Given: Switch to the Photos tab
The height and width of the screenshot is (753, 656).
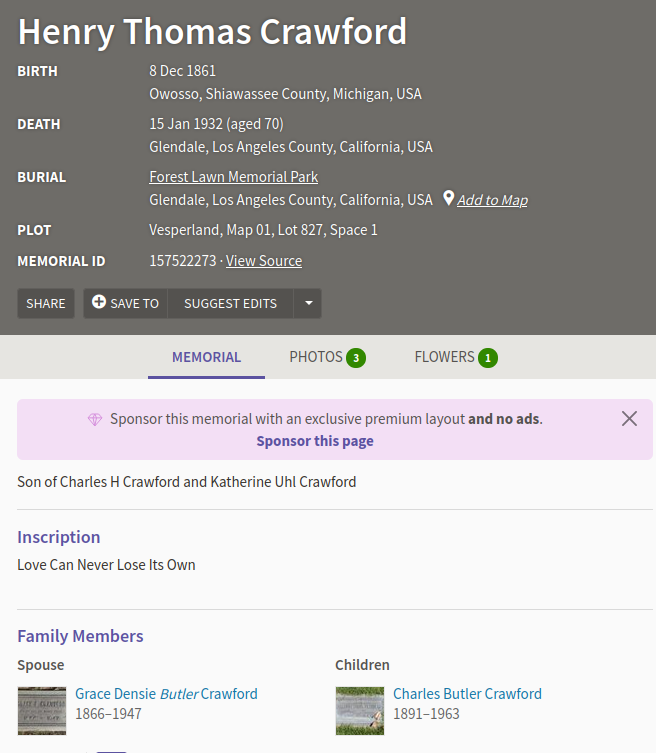Looking at the screenshot, I should pos(316,357).
